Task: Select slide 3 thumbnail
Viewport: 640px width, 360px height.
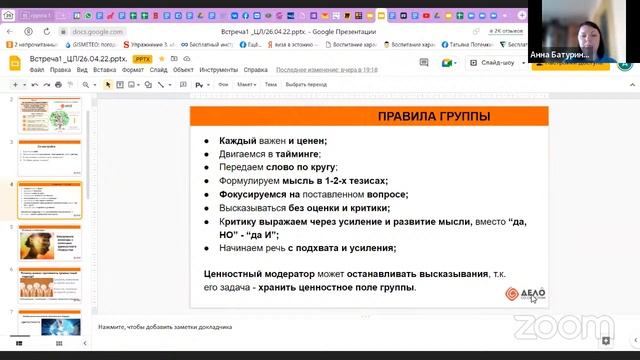Action: [49, 158]
